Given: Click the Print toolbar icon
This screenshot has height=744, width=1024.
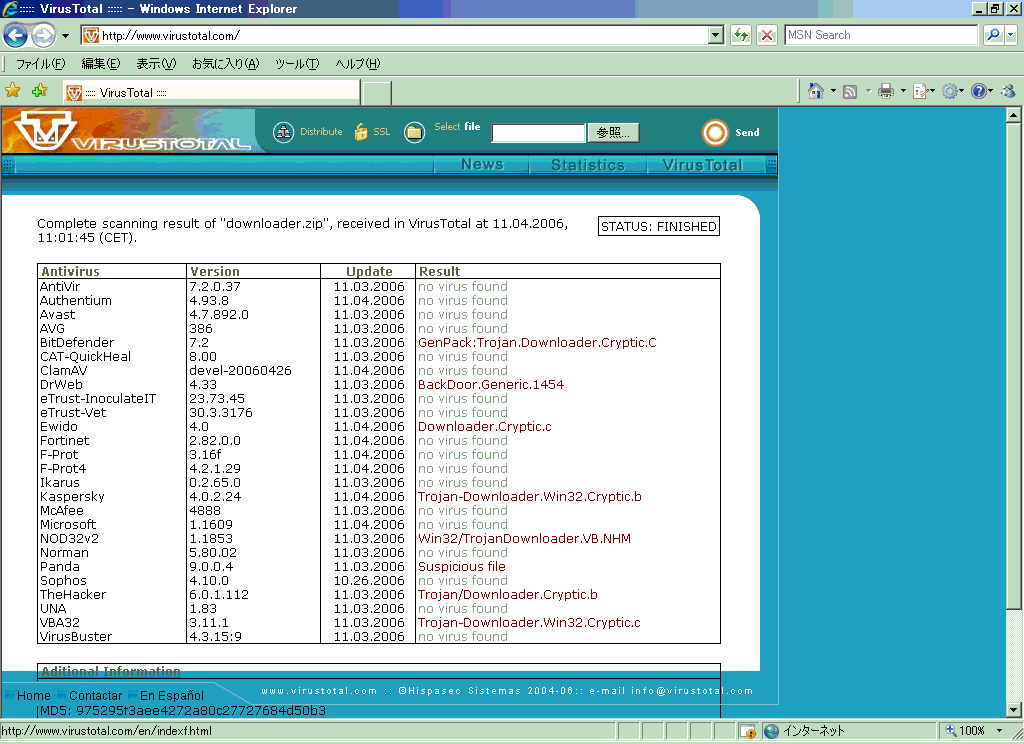Looking at the screenshot, I should tap(886, 91).
